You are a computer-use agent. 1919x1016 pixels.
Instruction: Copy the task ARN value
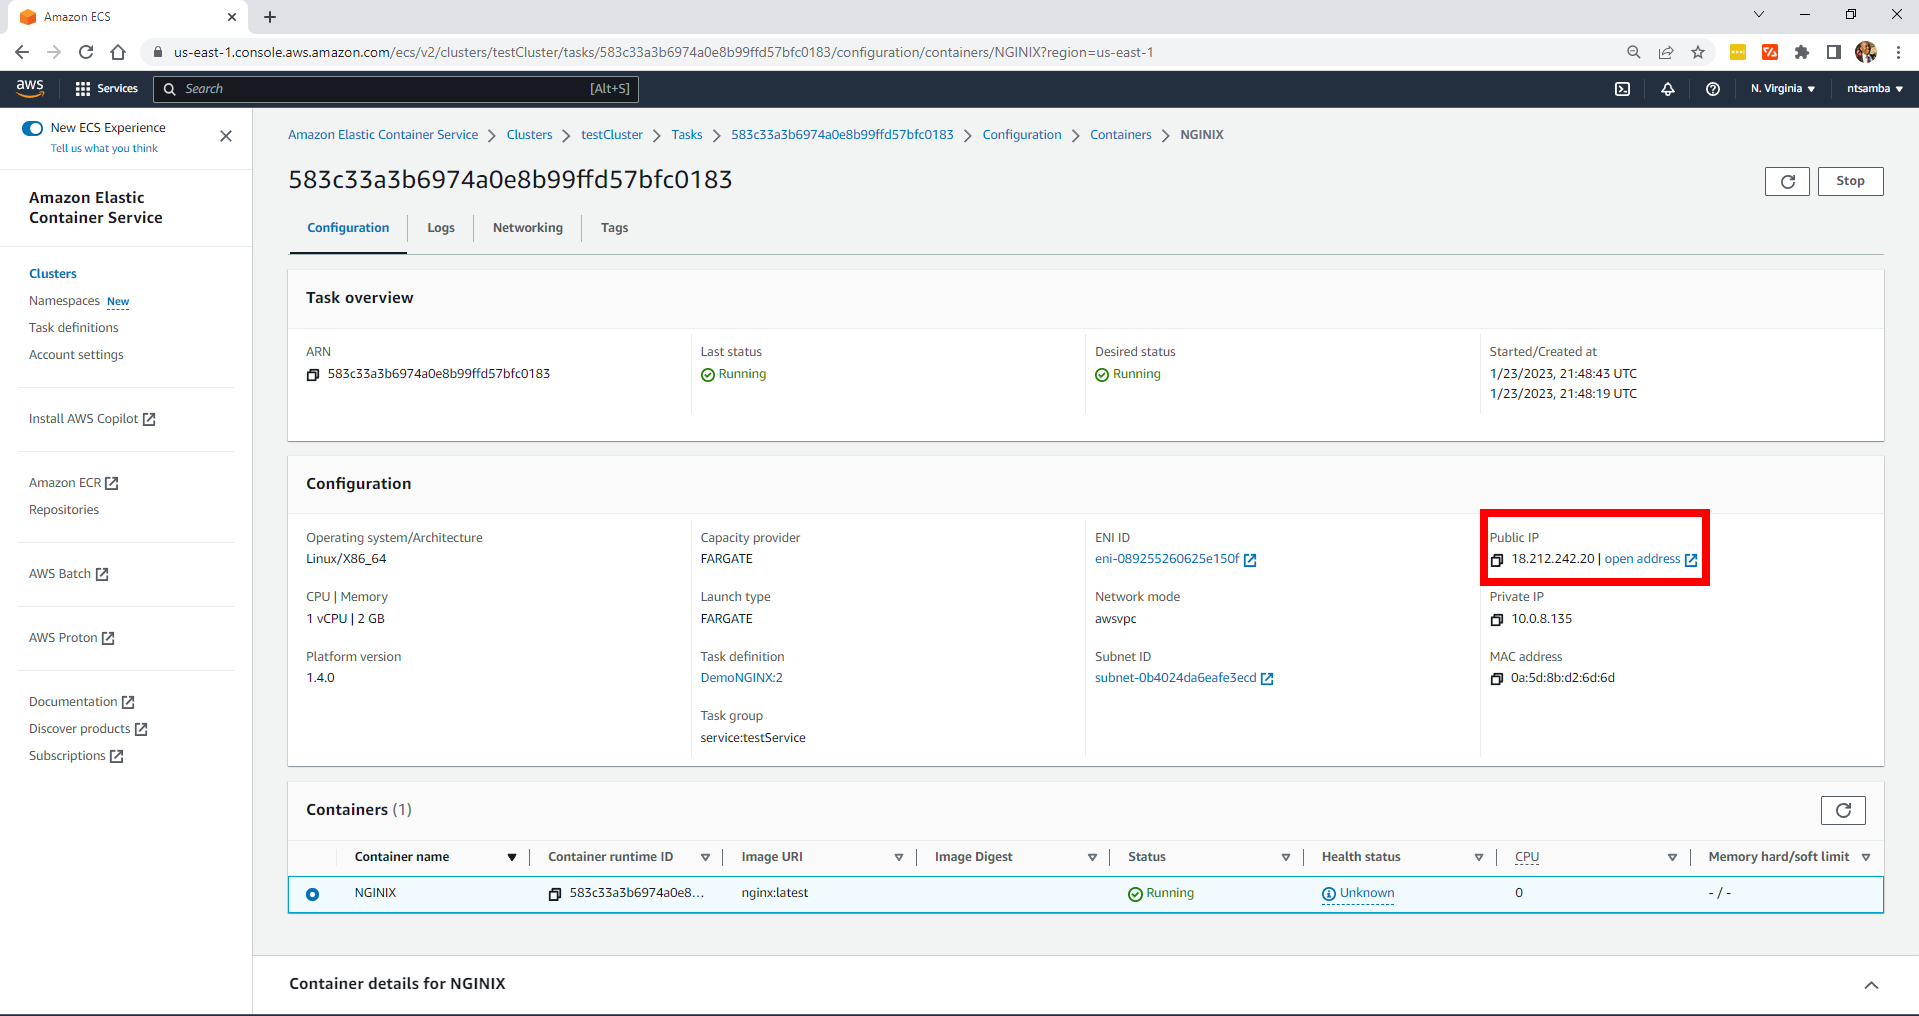coord(312,375)
